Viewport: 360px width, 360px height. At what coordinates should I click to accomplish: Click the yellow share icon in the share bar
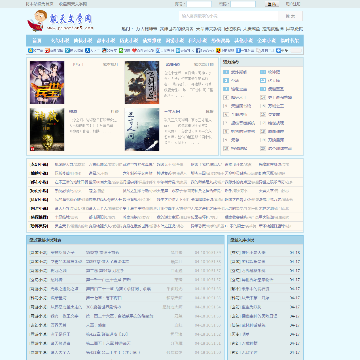[x=218, y=50]
